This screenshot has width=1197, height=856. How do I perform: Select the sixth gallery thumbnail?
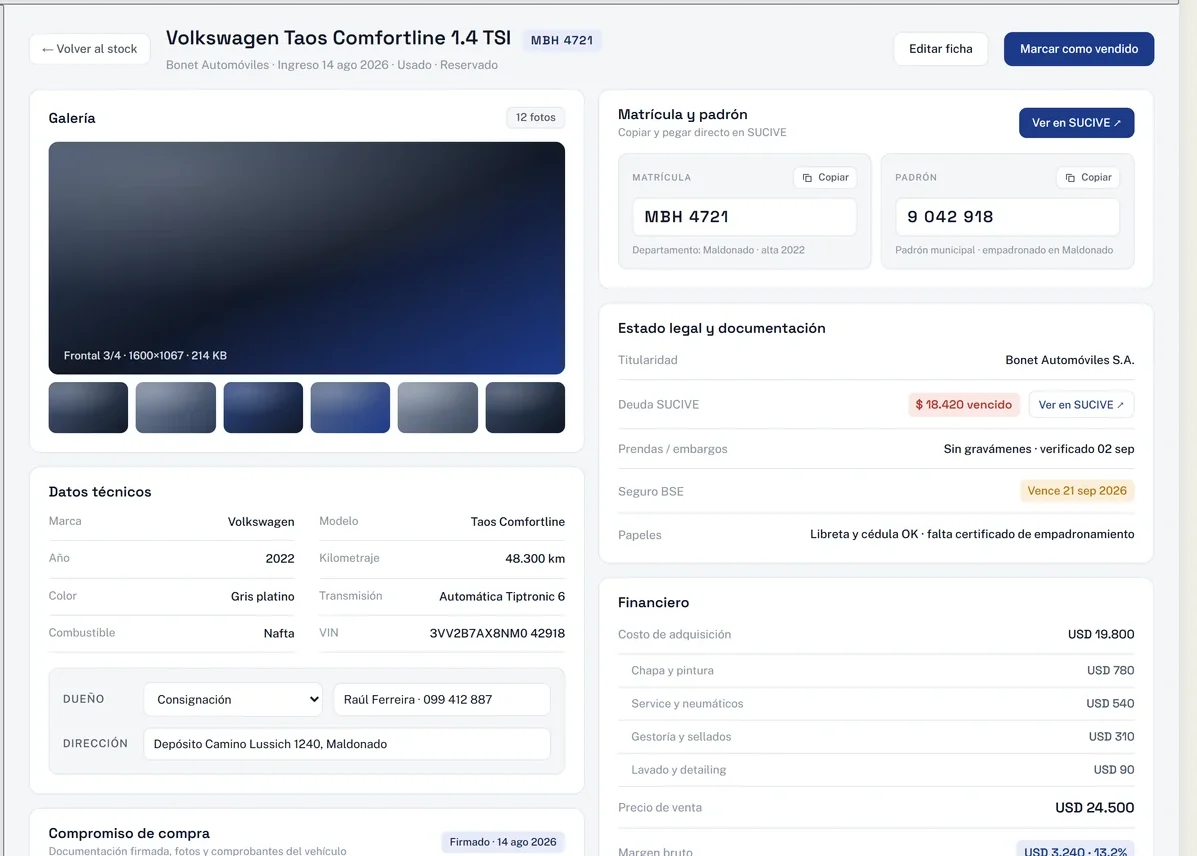pos(525,408)
